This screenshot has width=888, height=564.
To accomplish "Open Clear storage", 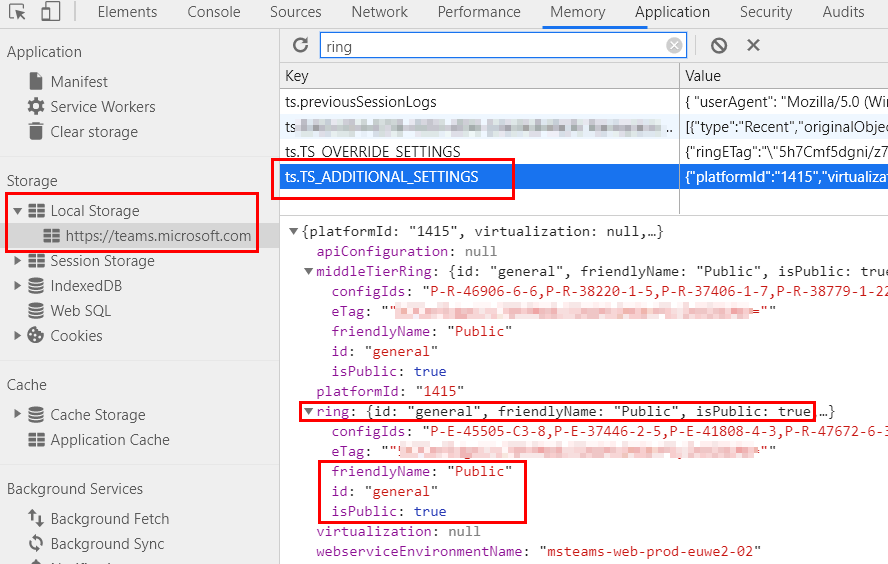I will 94,131.
